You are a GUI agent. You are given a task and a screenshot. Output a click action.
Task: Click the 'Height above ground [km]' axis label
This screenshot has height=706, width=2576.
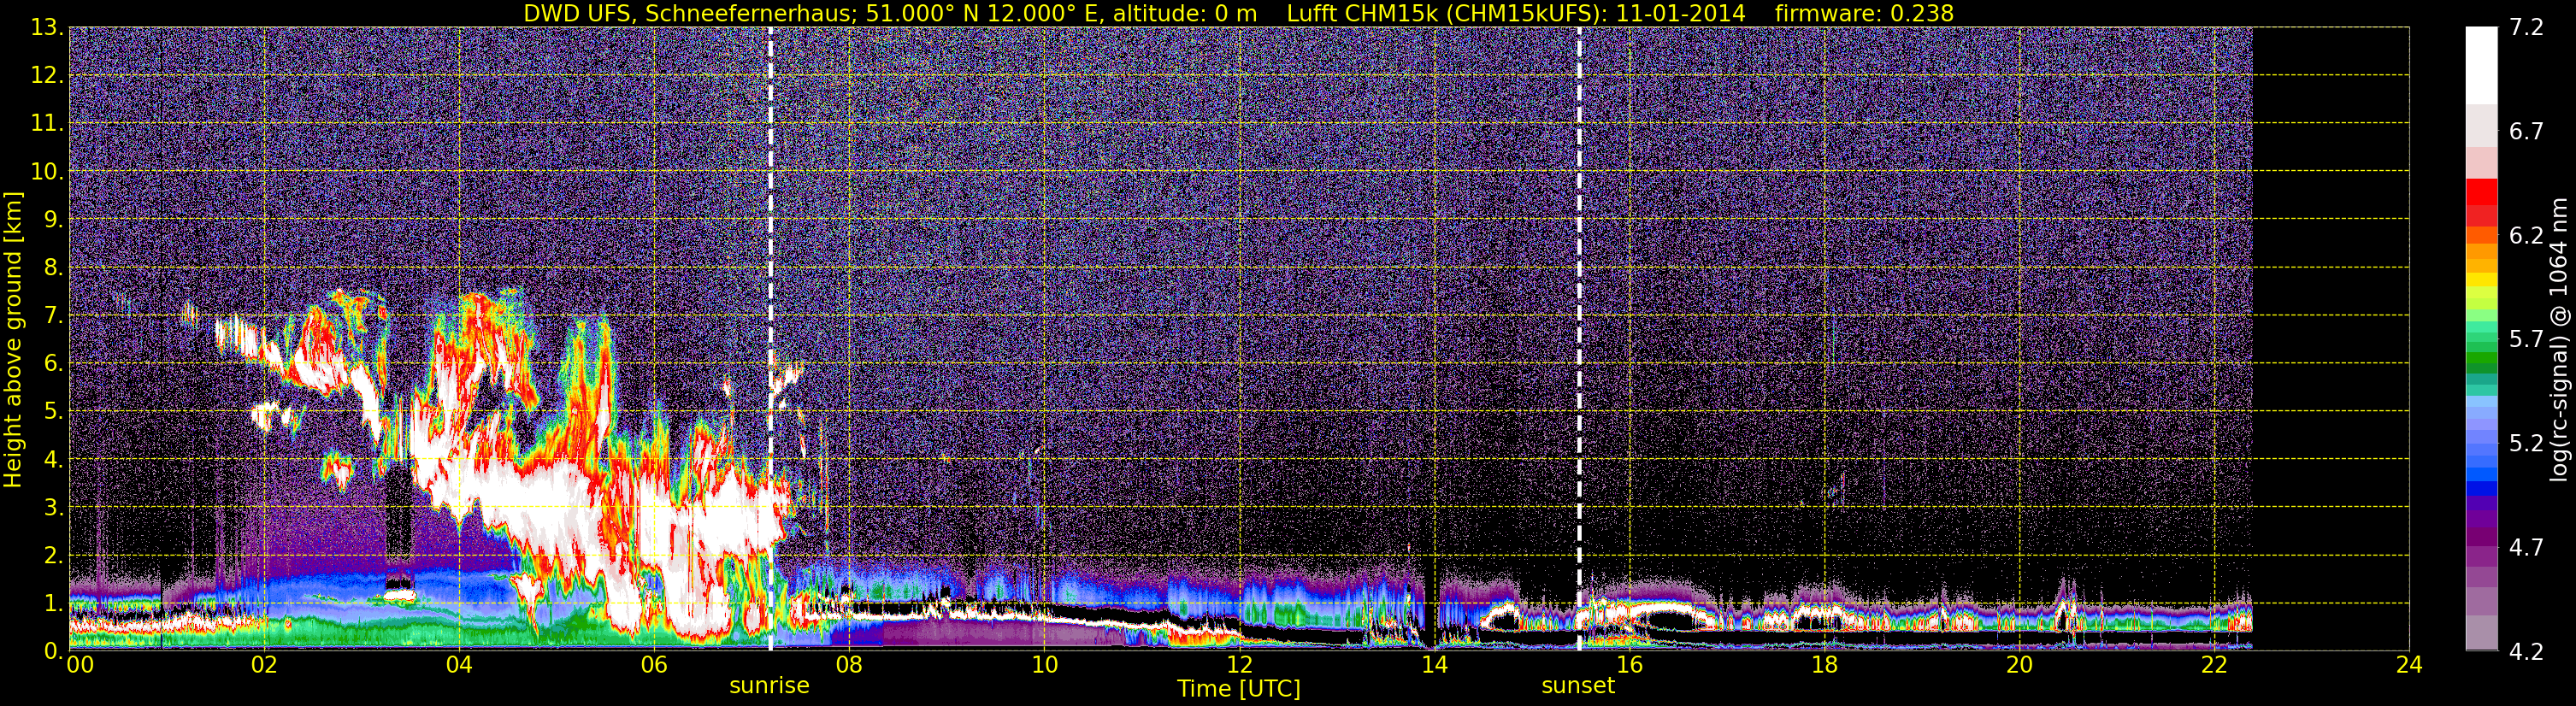13,339
